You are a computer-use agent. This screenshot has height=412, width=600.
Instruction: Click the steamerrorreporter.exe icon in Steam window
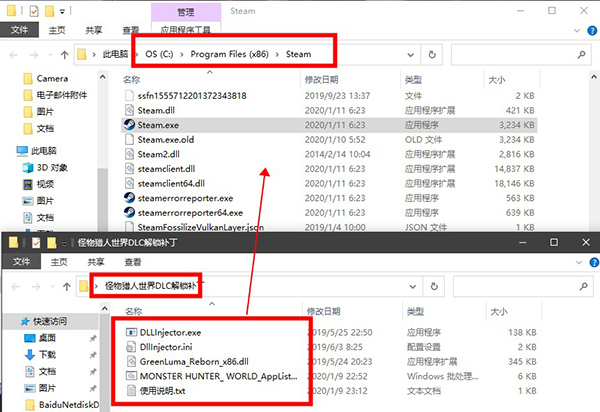click(129, 198)
